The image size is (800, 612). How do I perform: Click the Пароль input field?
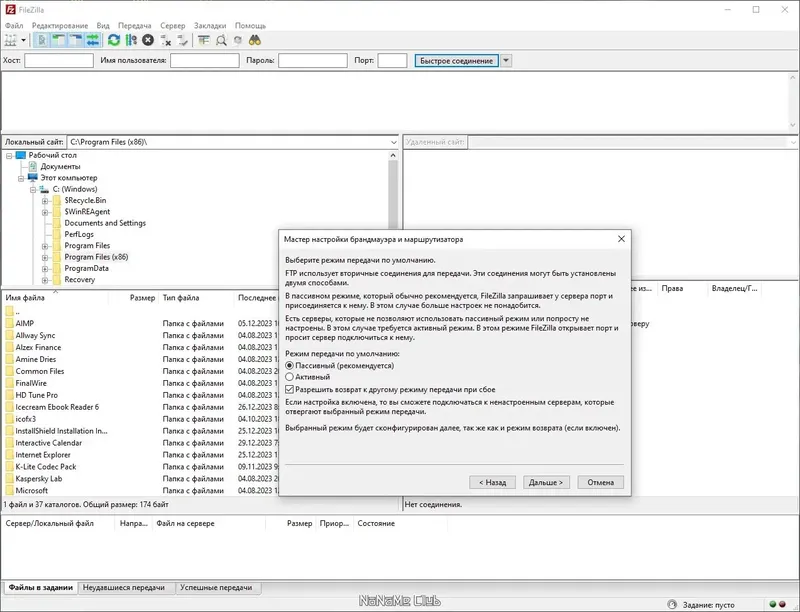pyautogui.click(x=313, y=61)
